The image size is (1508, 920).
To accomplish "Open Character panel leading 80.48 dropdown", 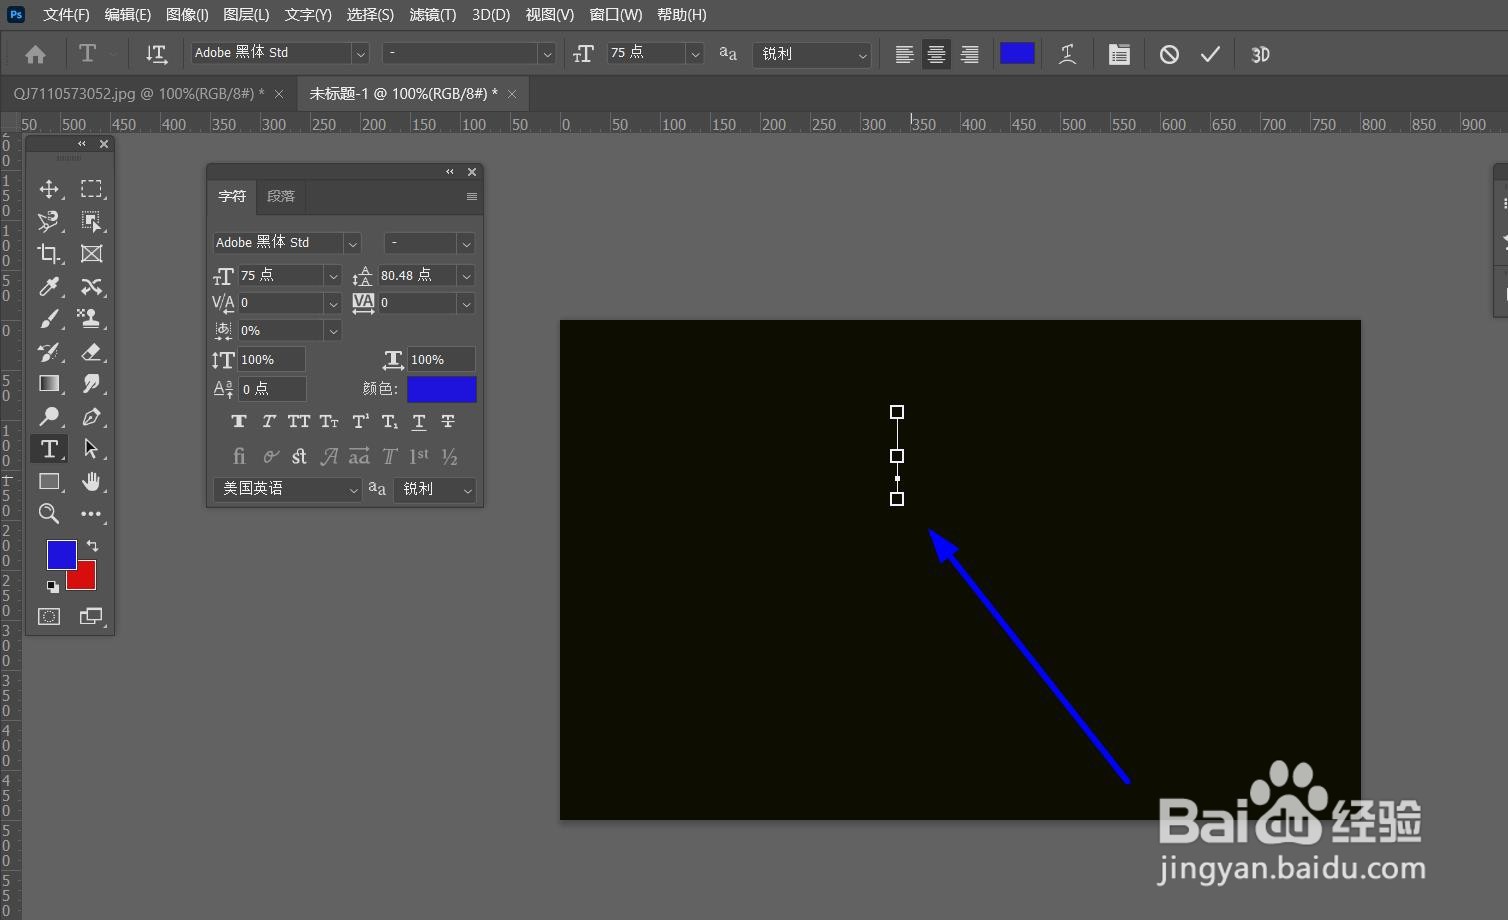I will [466, 275].
